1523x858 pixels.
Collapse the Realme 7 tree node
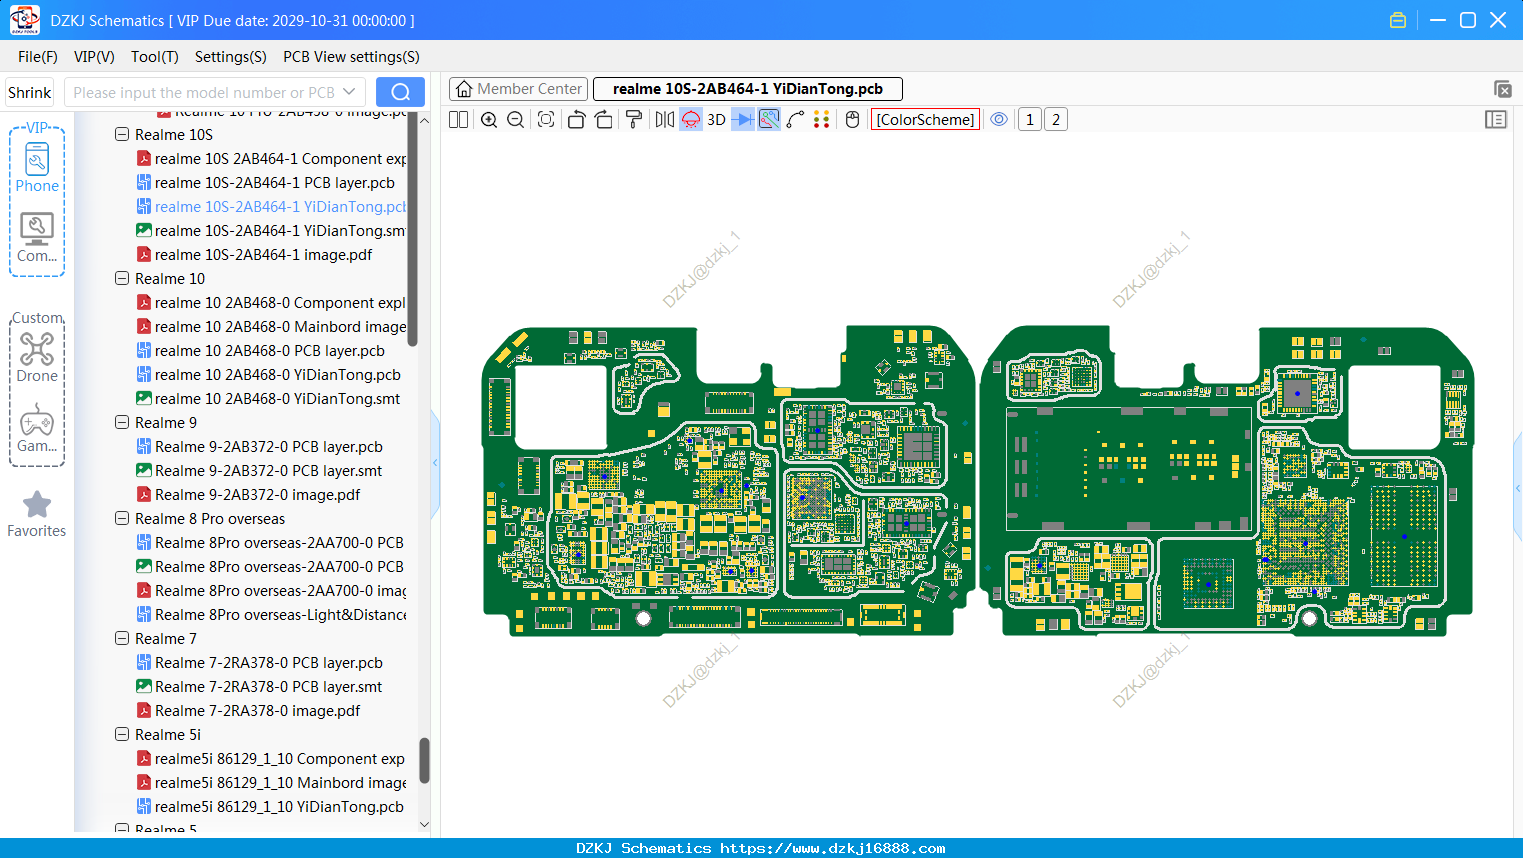pyautogui.click(x=122, y=638)
